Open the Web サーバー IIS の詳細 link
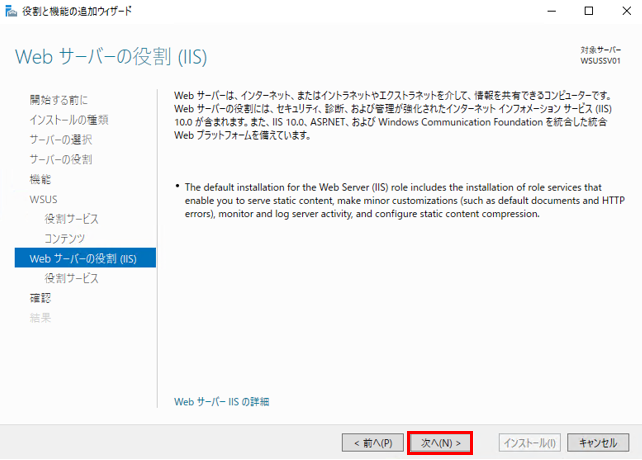The height and width of the screenshot is (460, 642). point(222,402)
